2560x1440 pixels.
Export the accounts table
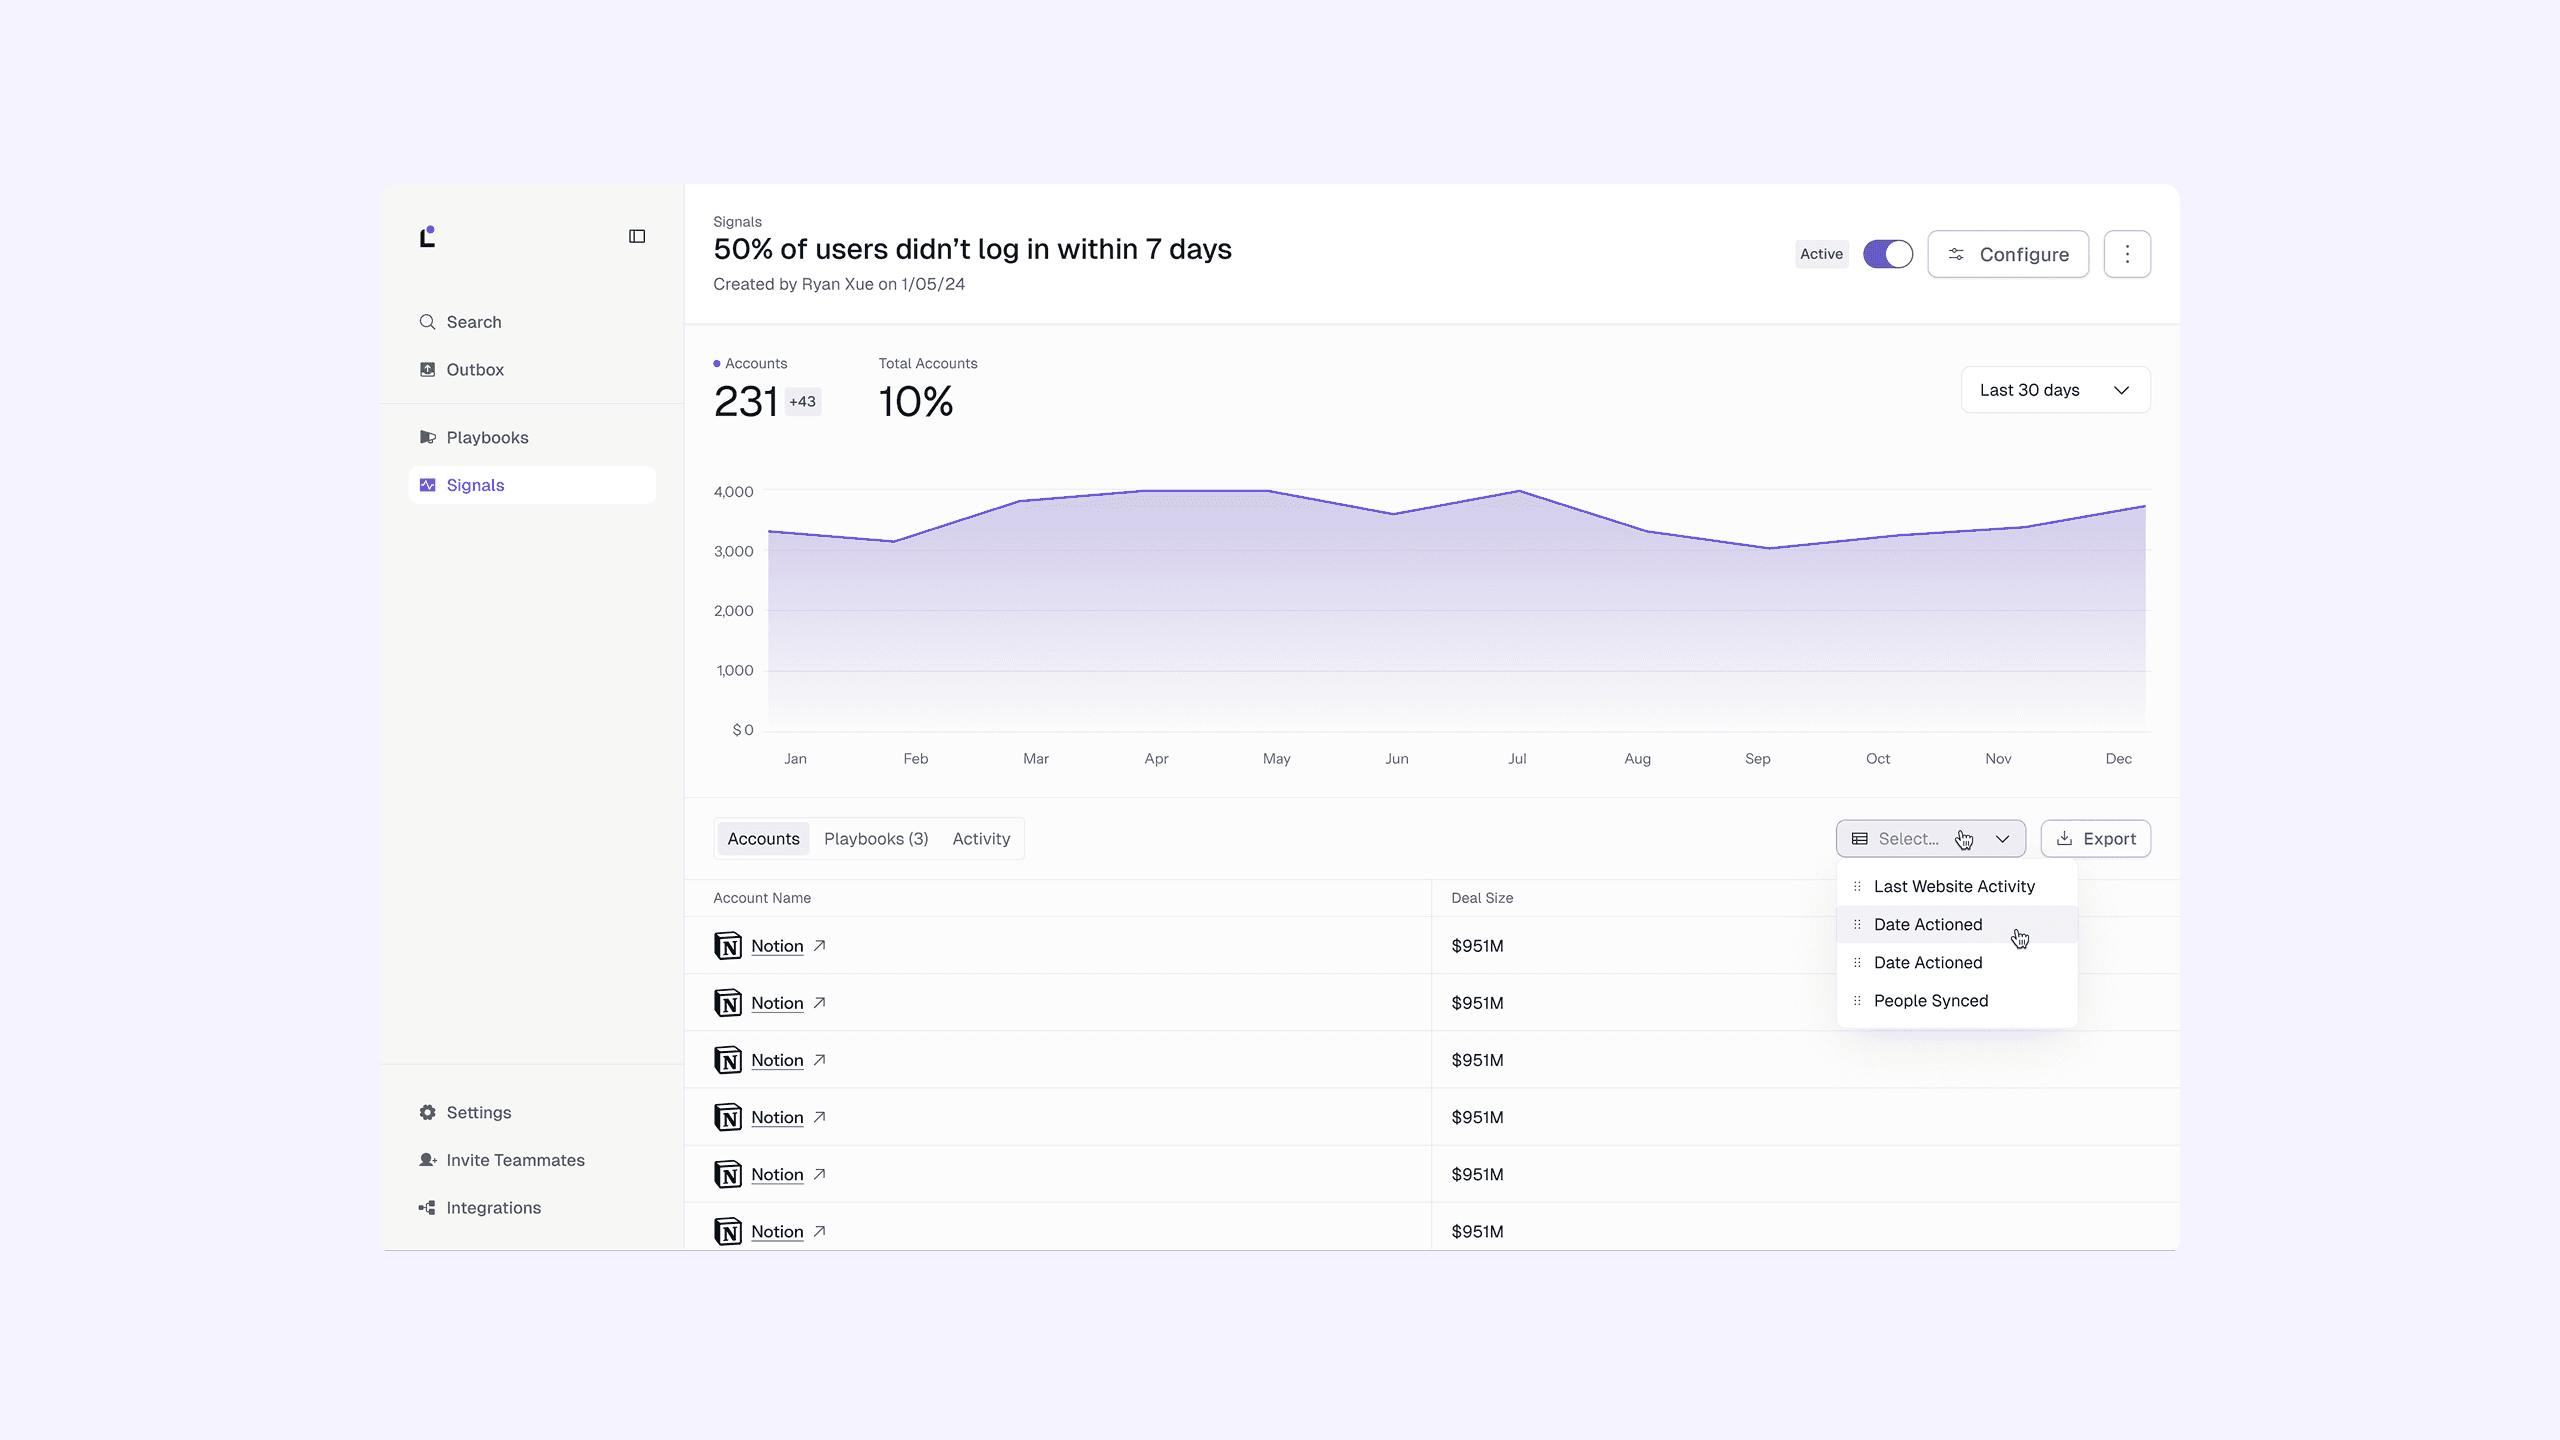click(x=2095, y=839)
